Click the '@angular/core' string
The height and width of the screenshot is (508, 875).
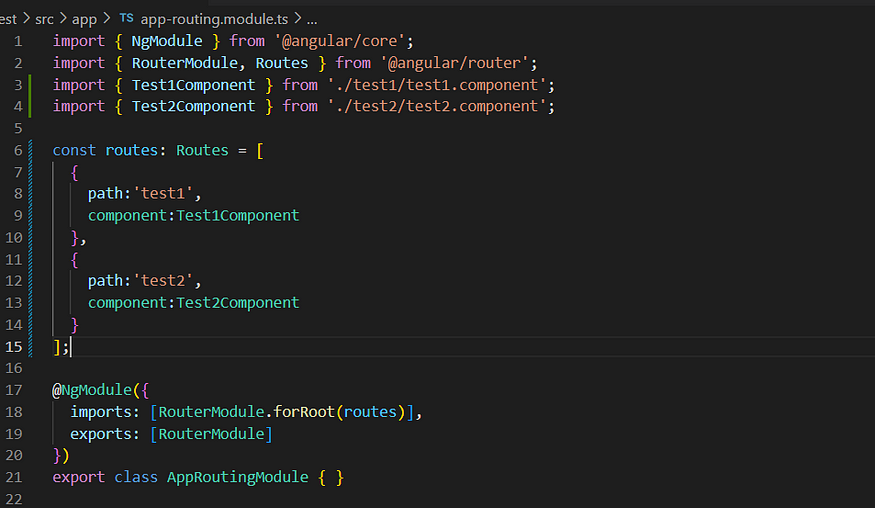(x=339, y=41)
